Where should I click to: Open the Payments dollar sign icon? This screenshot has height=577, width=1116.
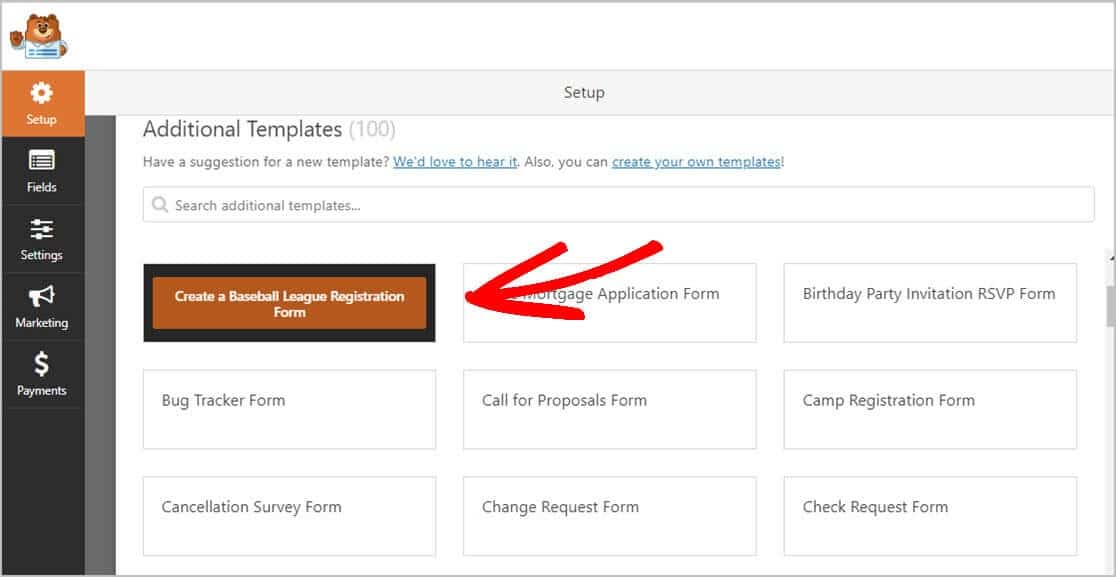pos(41,365)
